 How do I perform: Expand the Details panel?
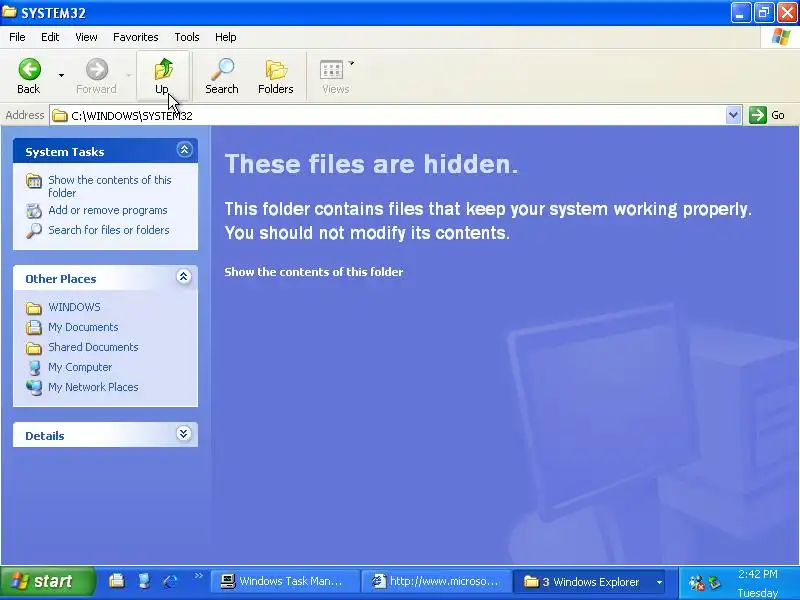pyautogui.click(x=184, y=434)
